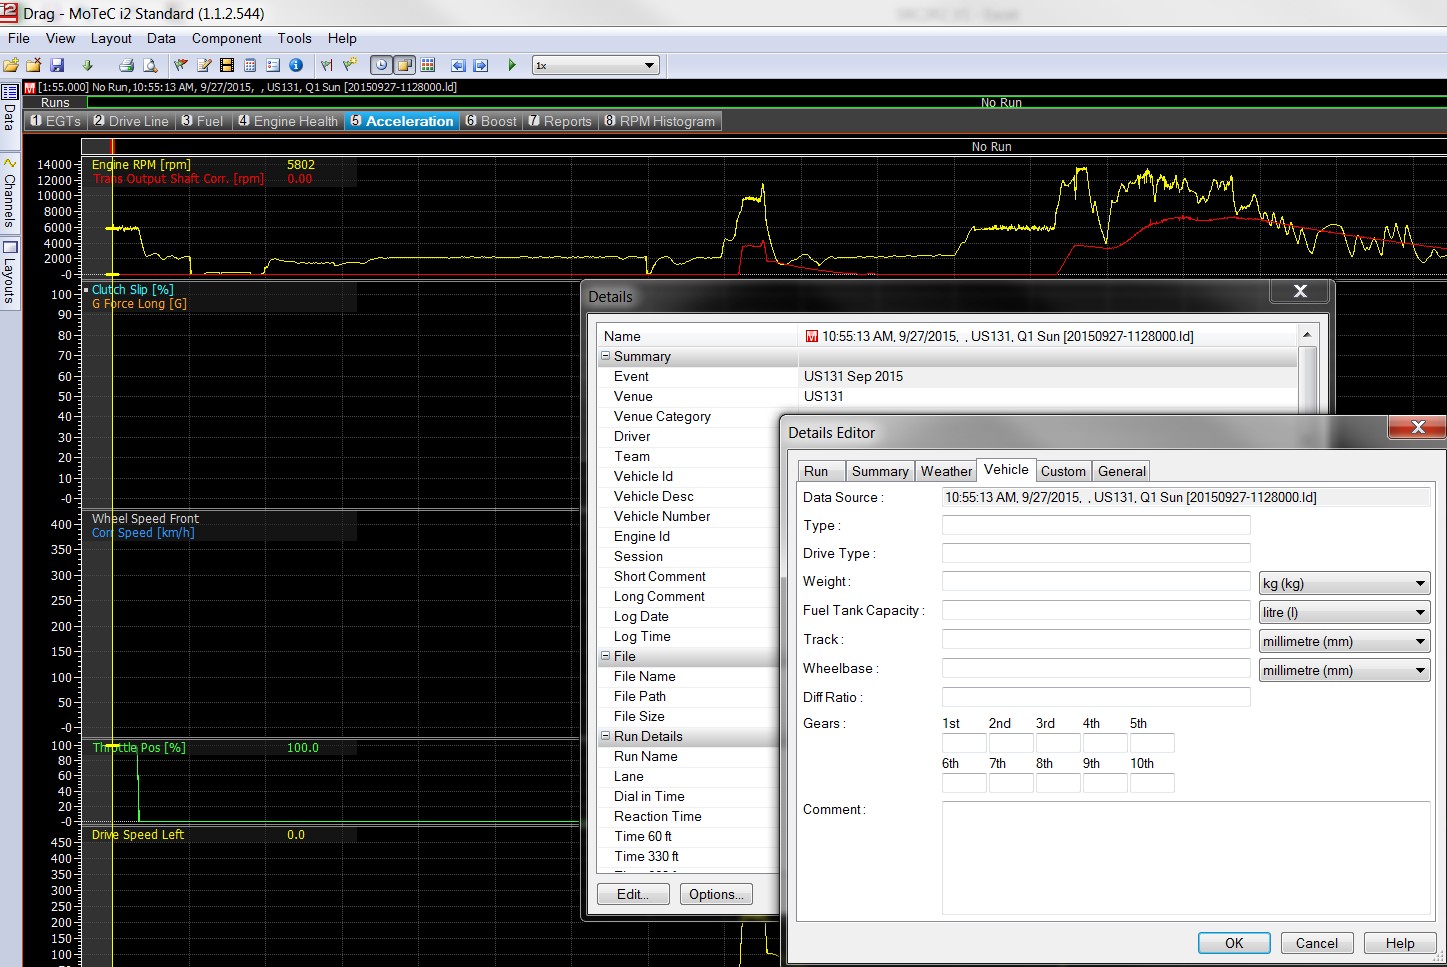Viewport: 1447px width, 967px height.
Task: Click Cancel in the Details Editor
Action: pyautogui.click(x=1317, y=943)
